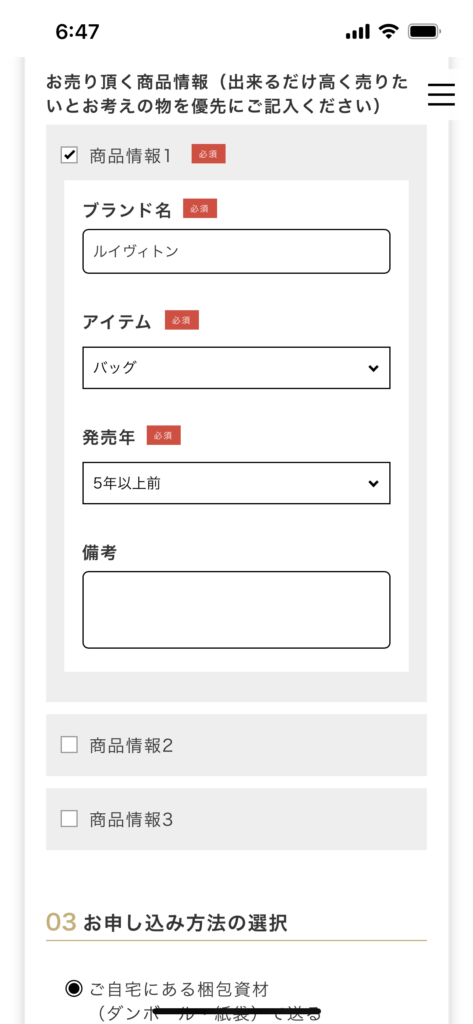Uncheck the 商品情報1 checkbox
The image size is (473, 1024).
tap(69, 155)
